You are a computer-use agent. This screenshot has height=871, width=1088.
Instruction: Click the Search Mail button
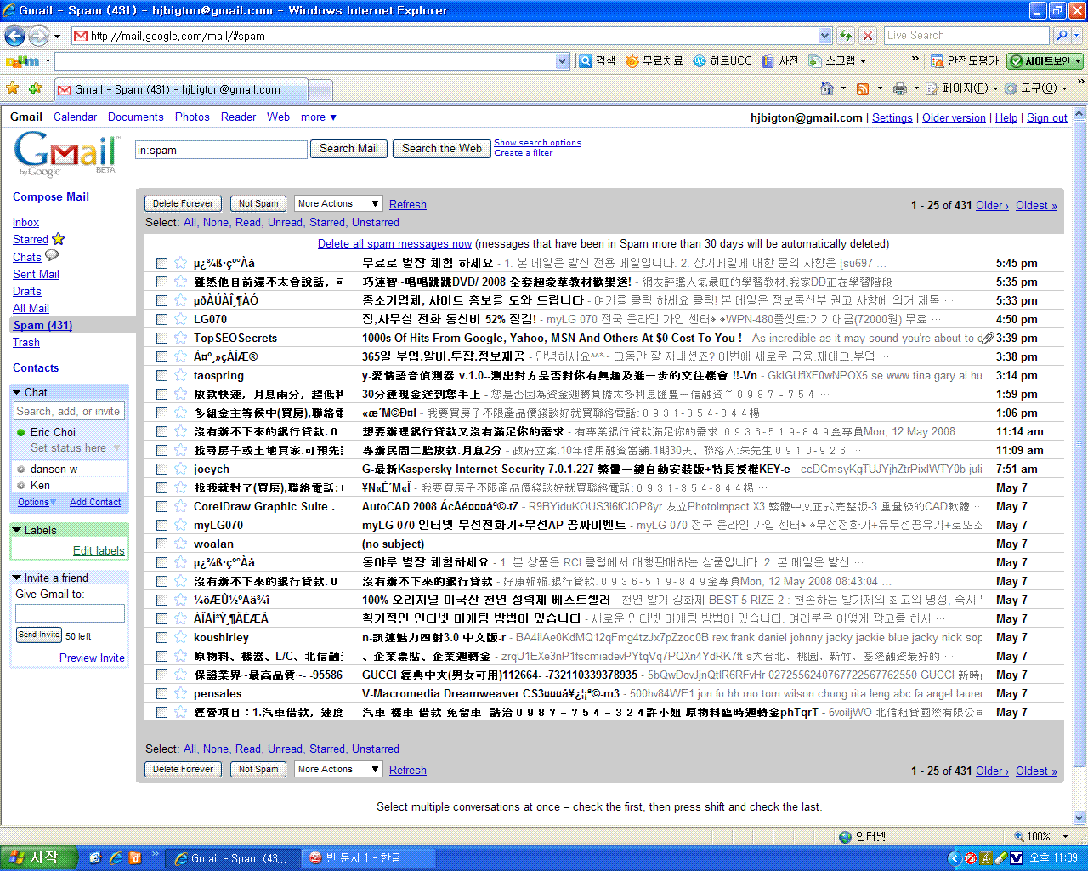[348, 149]
